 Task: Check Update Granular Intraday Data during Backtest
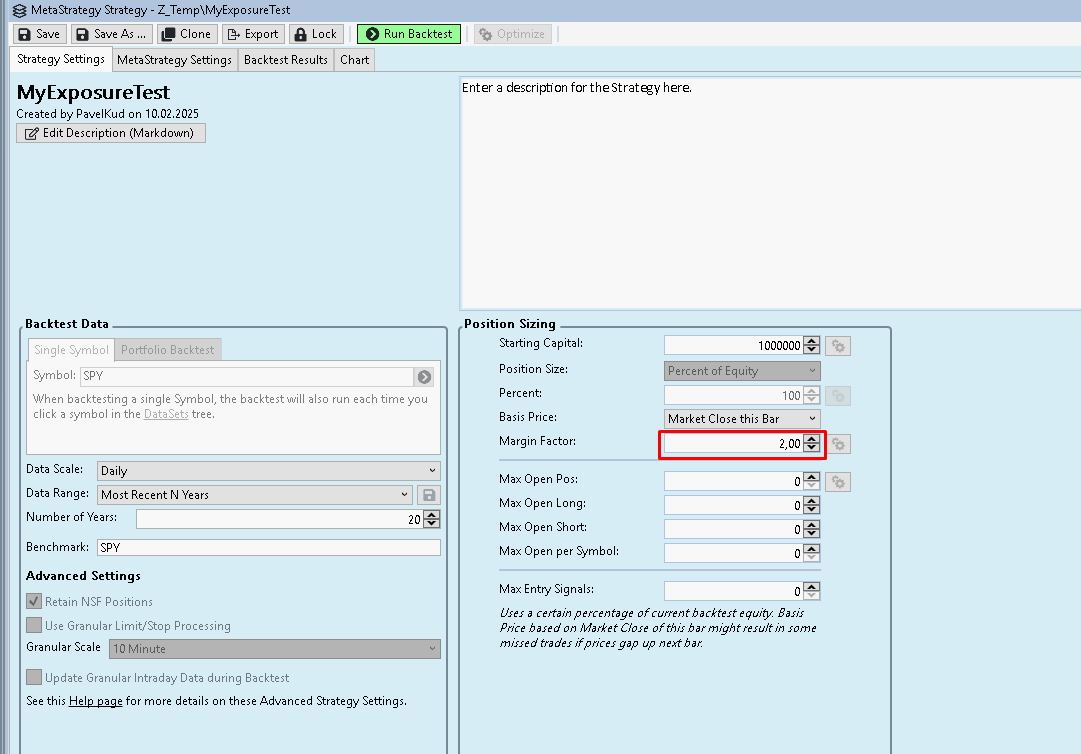[35, 678]
